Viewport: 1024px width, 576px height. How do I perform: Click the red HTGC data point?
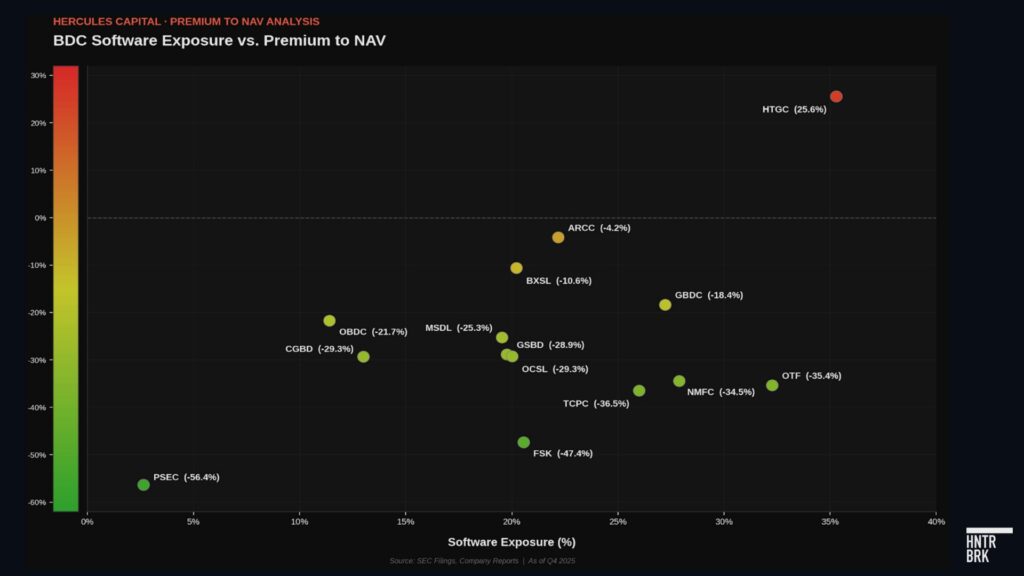coord(836,97)
